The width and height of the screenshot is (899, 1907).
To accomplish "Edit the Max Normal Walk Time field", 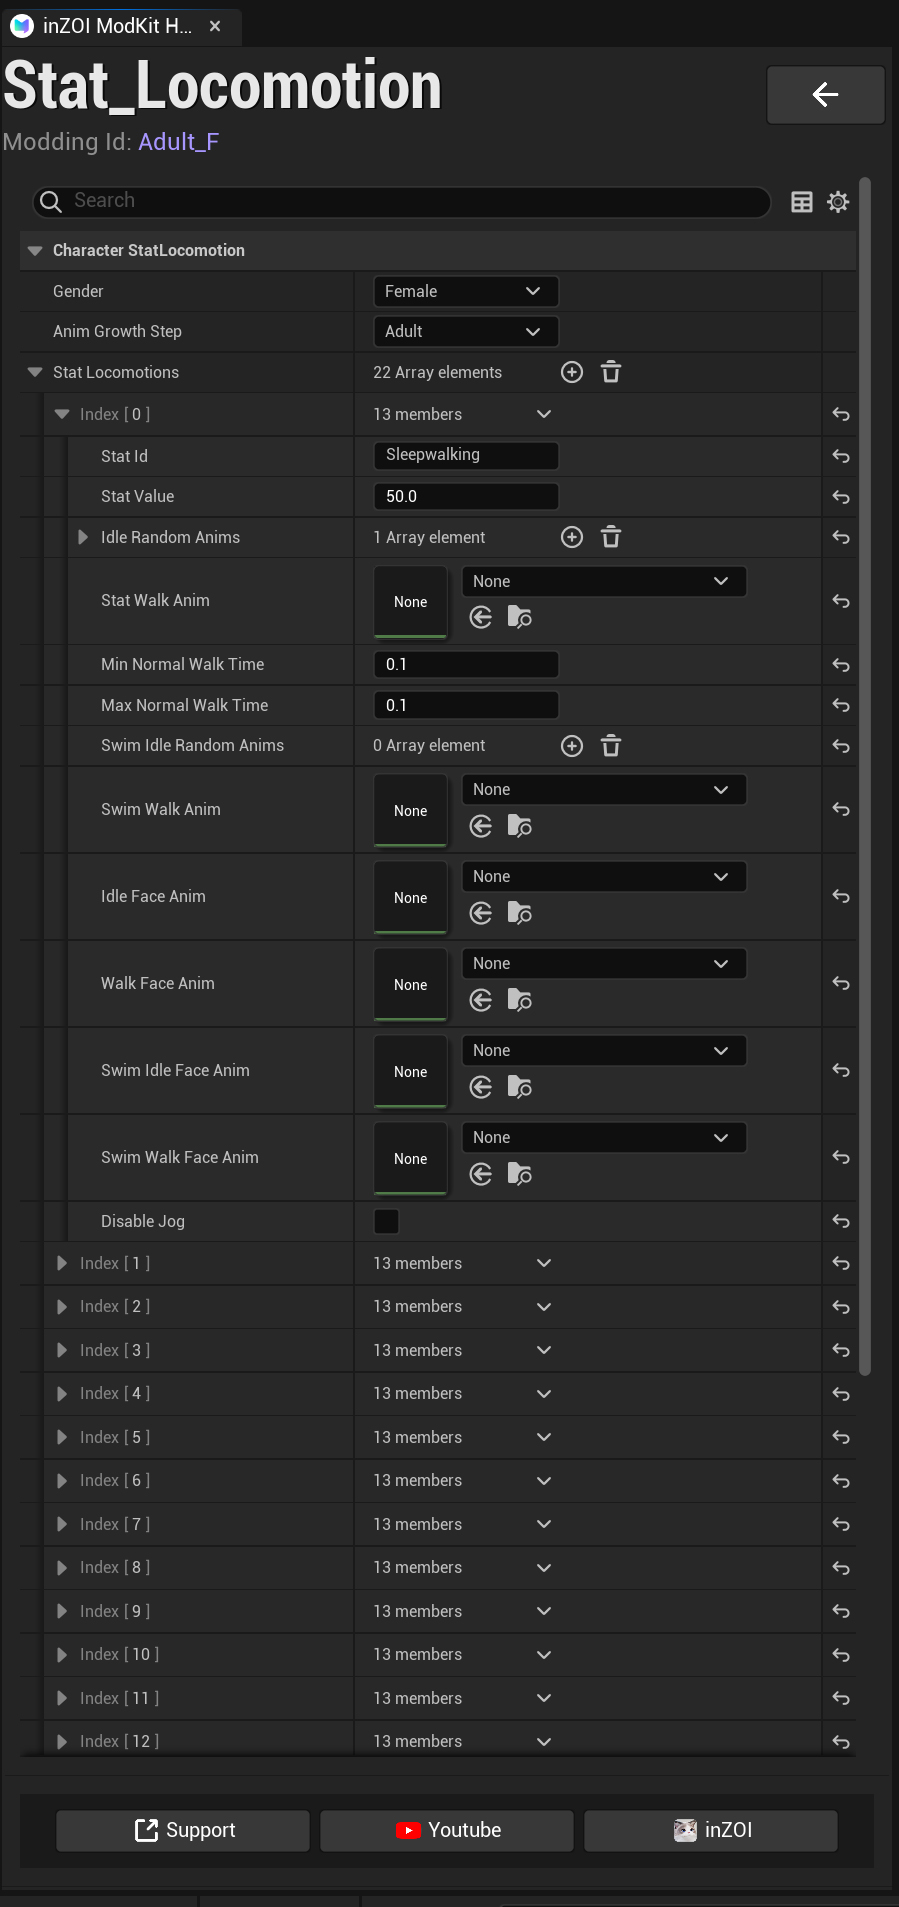I will tap(466, 705).
